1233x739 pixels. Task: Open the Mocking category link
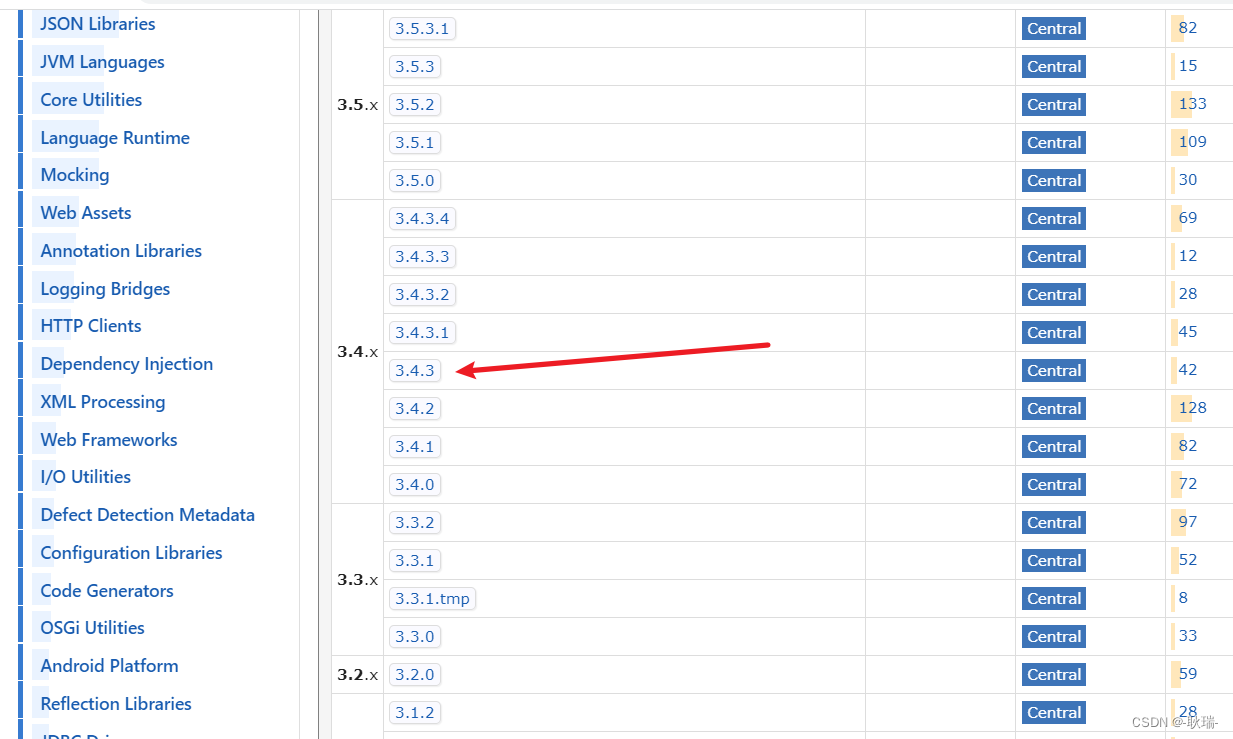pos(75,175)
